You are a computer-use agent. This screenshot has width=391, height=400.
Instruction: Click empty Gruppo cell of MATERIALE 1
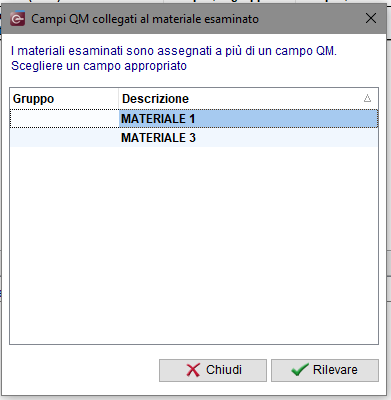click(x=64, y=119)
